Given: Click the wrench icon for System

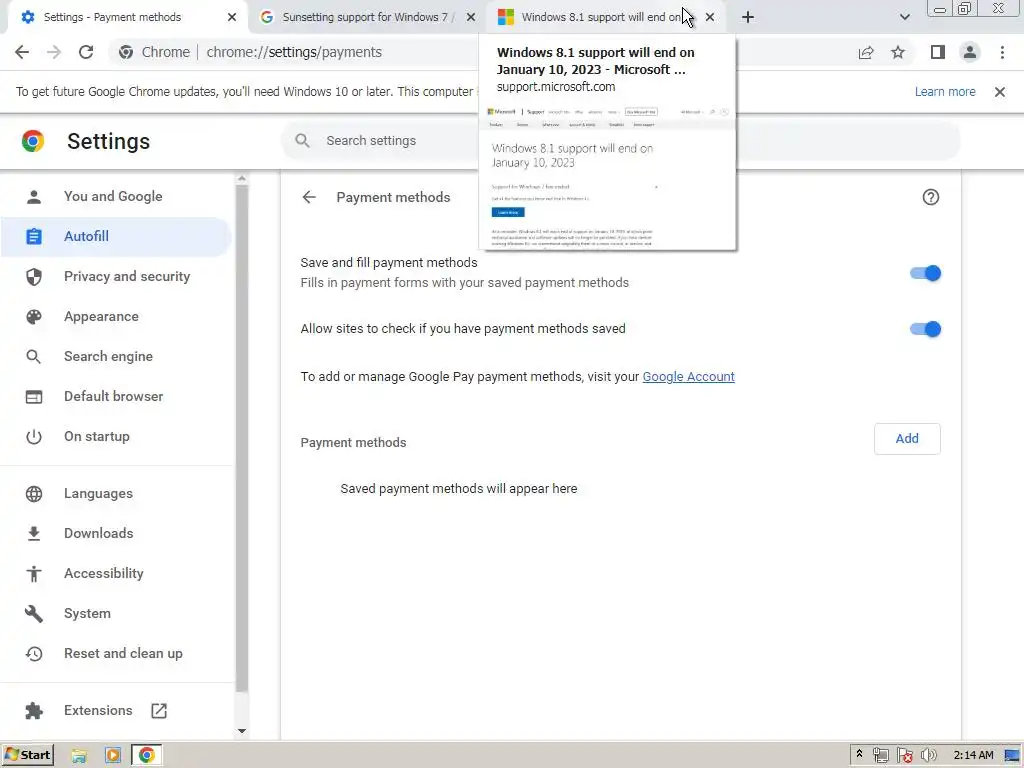Looking at the screenshot, I should (33, 613).
